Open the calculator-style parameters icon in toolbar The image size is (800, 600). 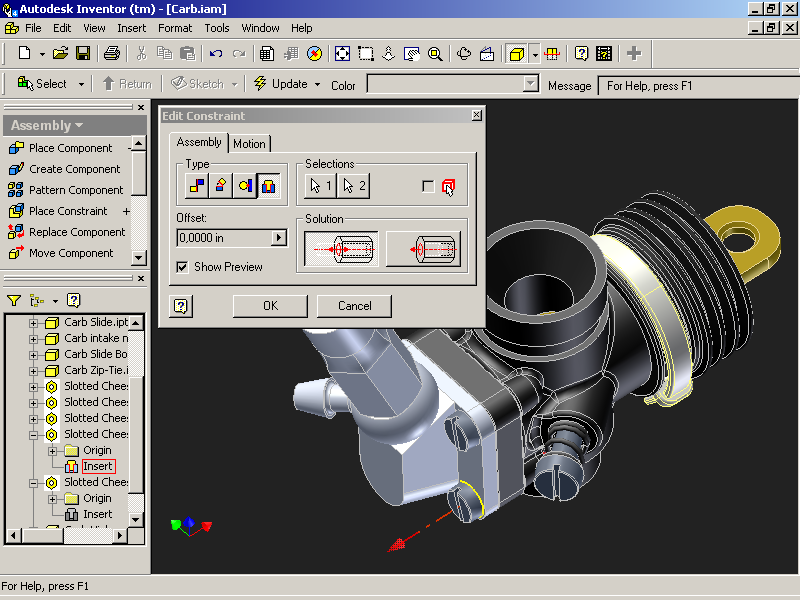tap(267, 53)
